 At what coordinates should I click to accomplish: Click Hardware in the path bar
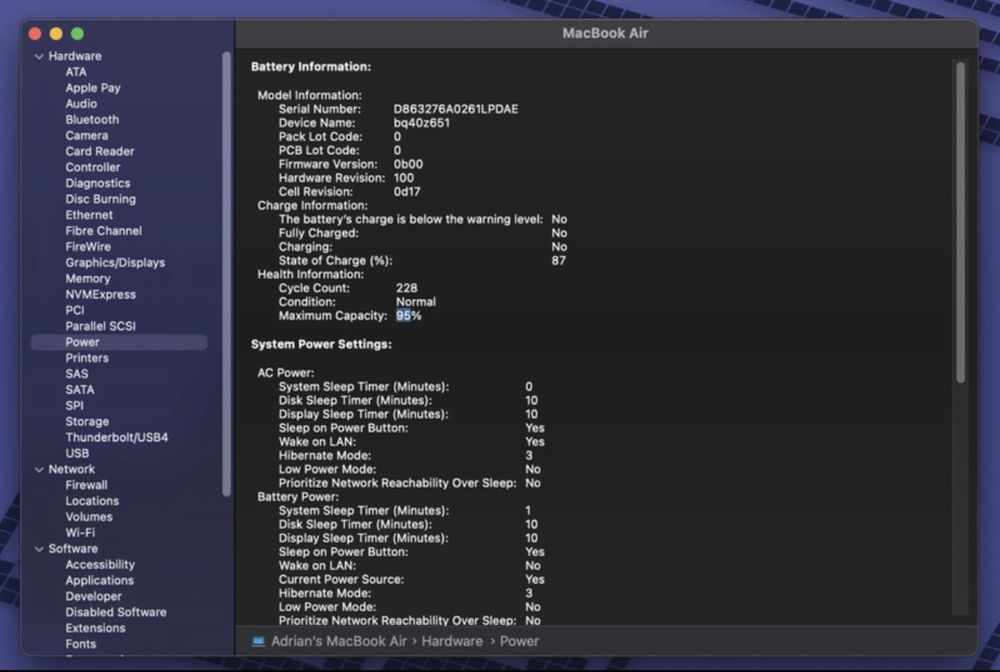(452, 642)
